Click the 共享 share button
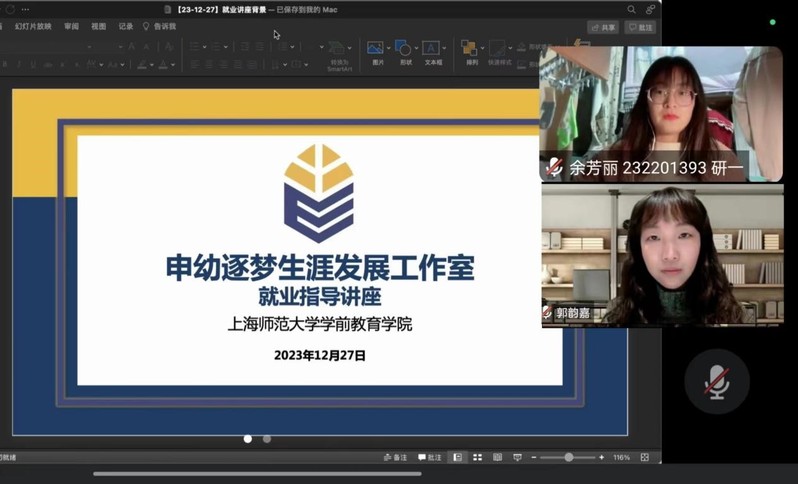 point(603,27)
